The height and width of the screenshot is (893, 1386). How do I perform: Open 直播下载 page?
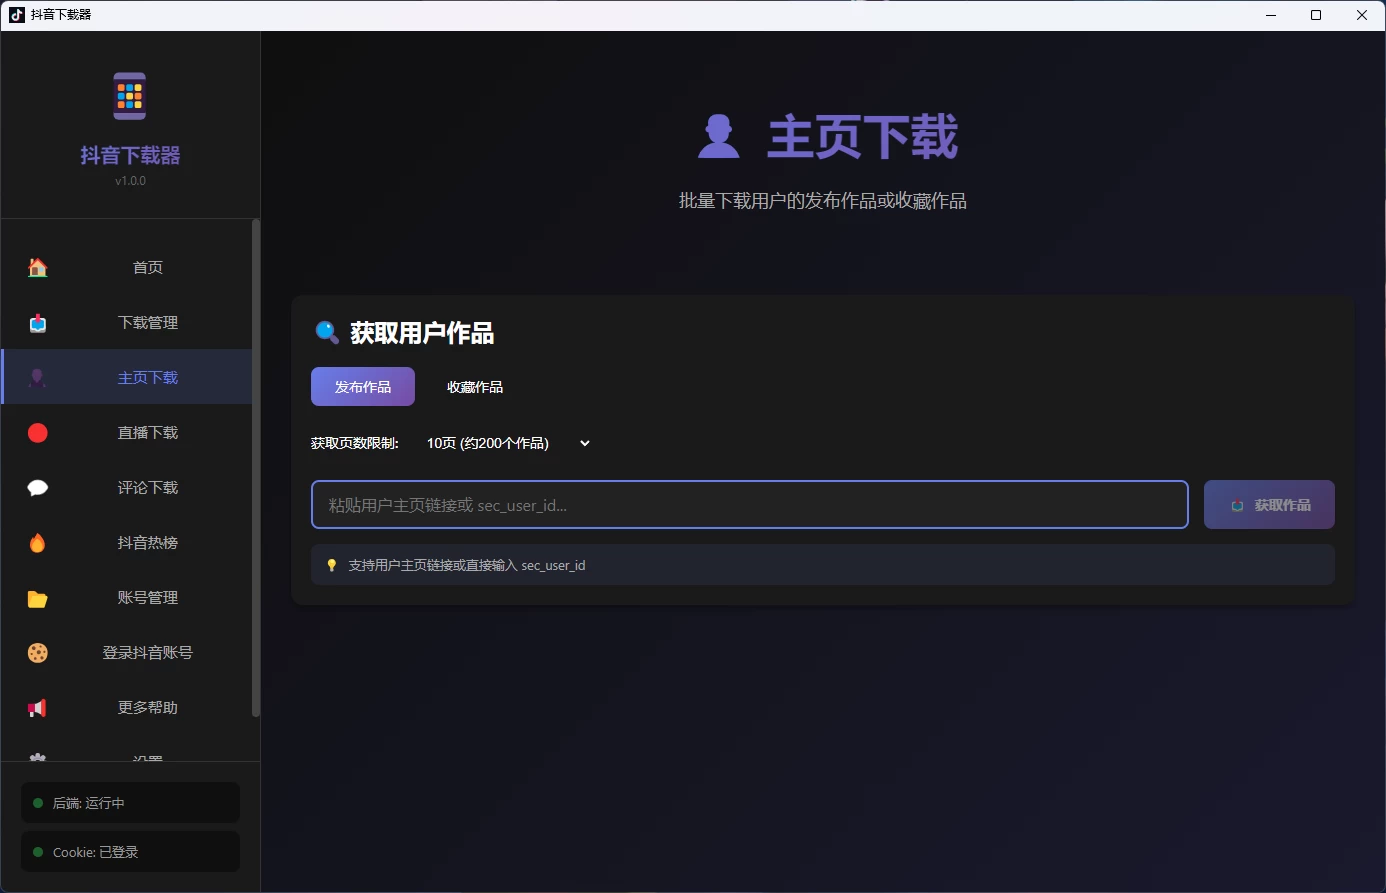[x=127, y=432]
